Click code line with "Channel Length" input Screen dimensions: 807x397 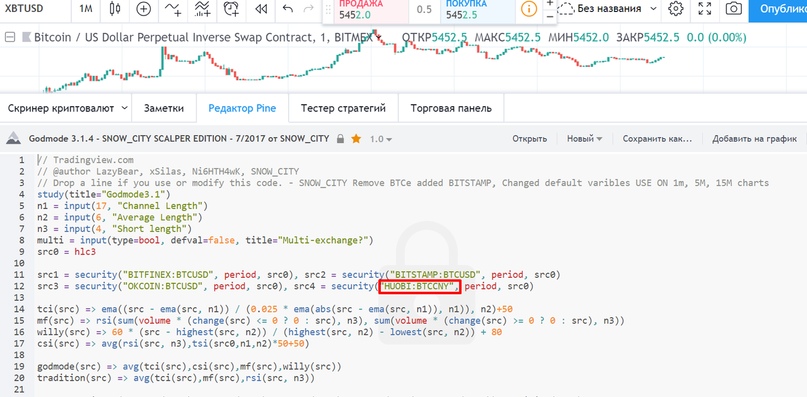[122, 206]
